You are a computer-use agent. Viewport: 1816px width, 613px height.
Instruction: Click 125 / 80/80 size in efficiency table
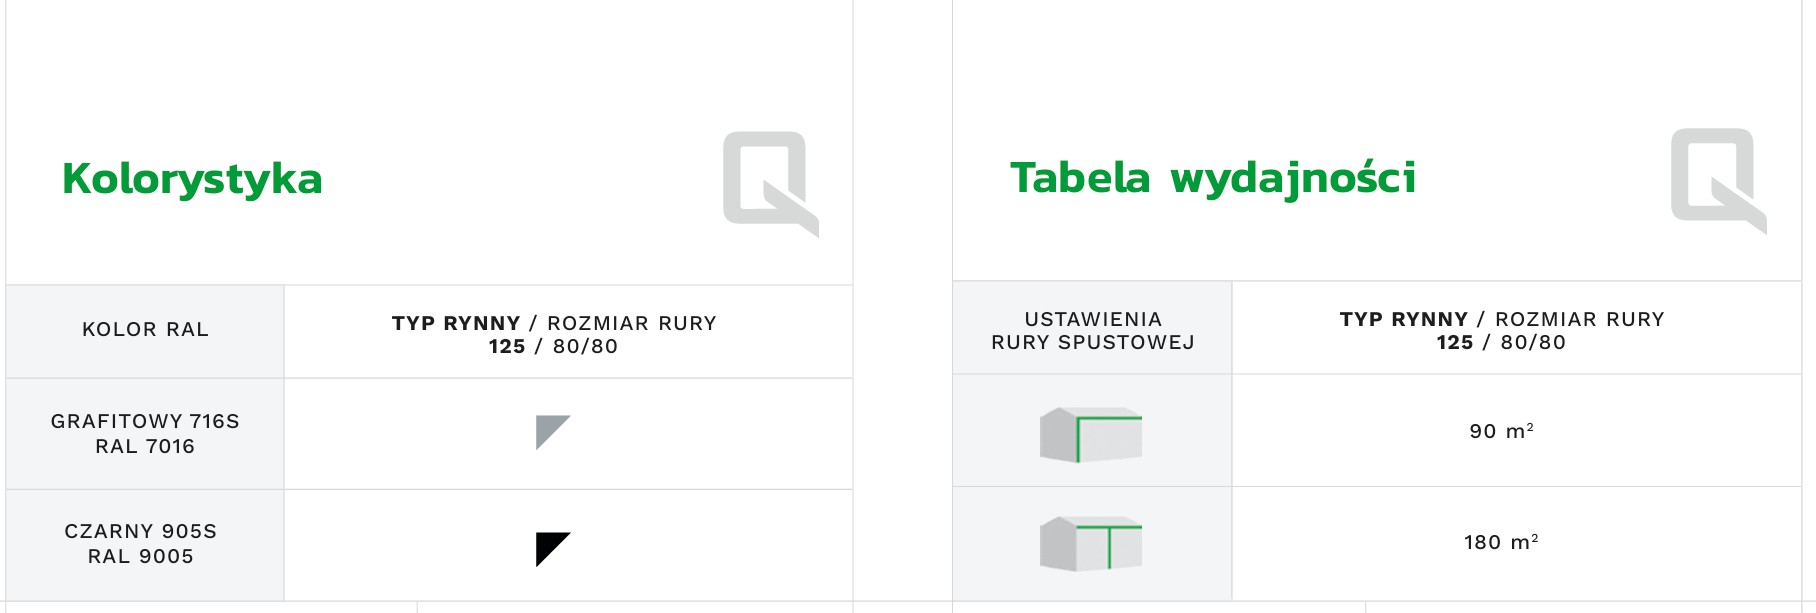(1501, 342)
